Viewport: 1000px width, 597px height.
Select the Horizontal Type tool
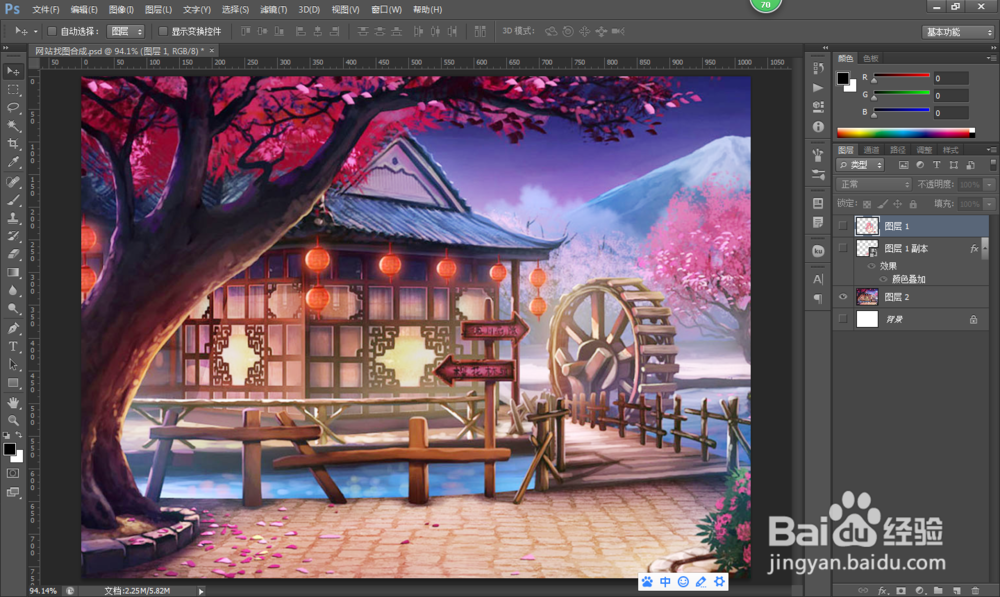tap(13, 346)
